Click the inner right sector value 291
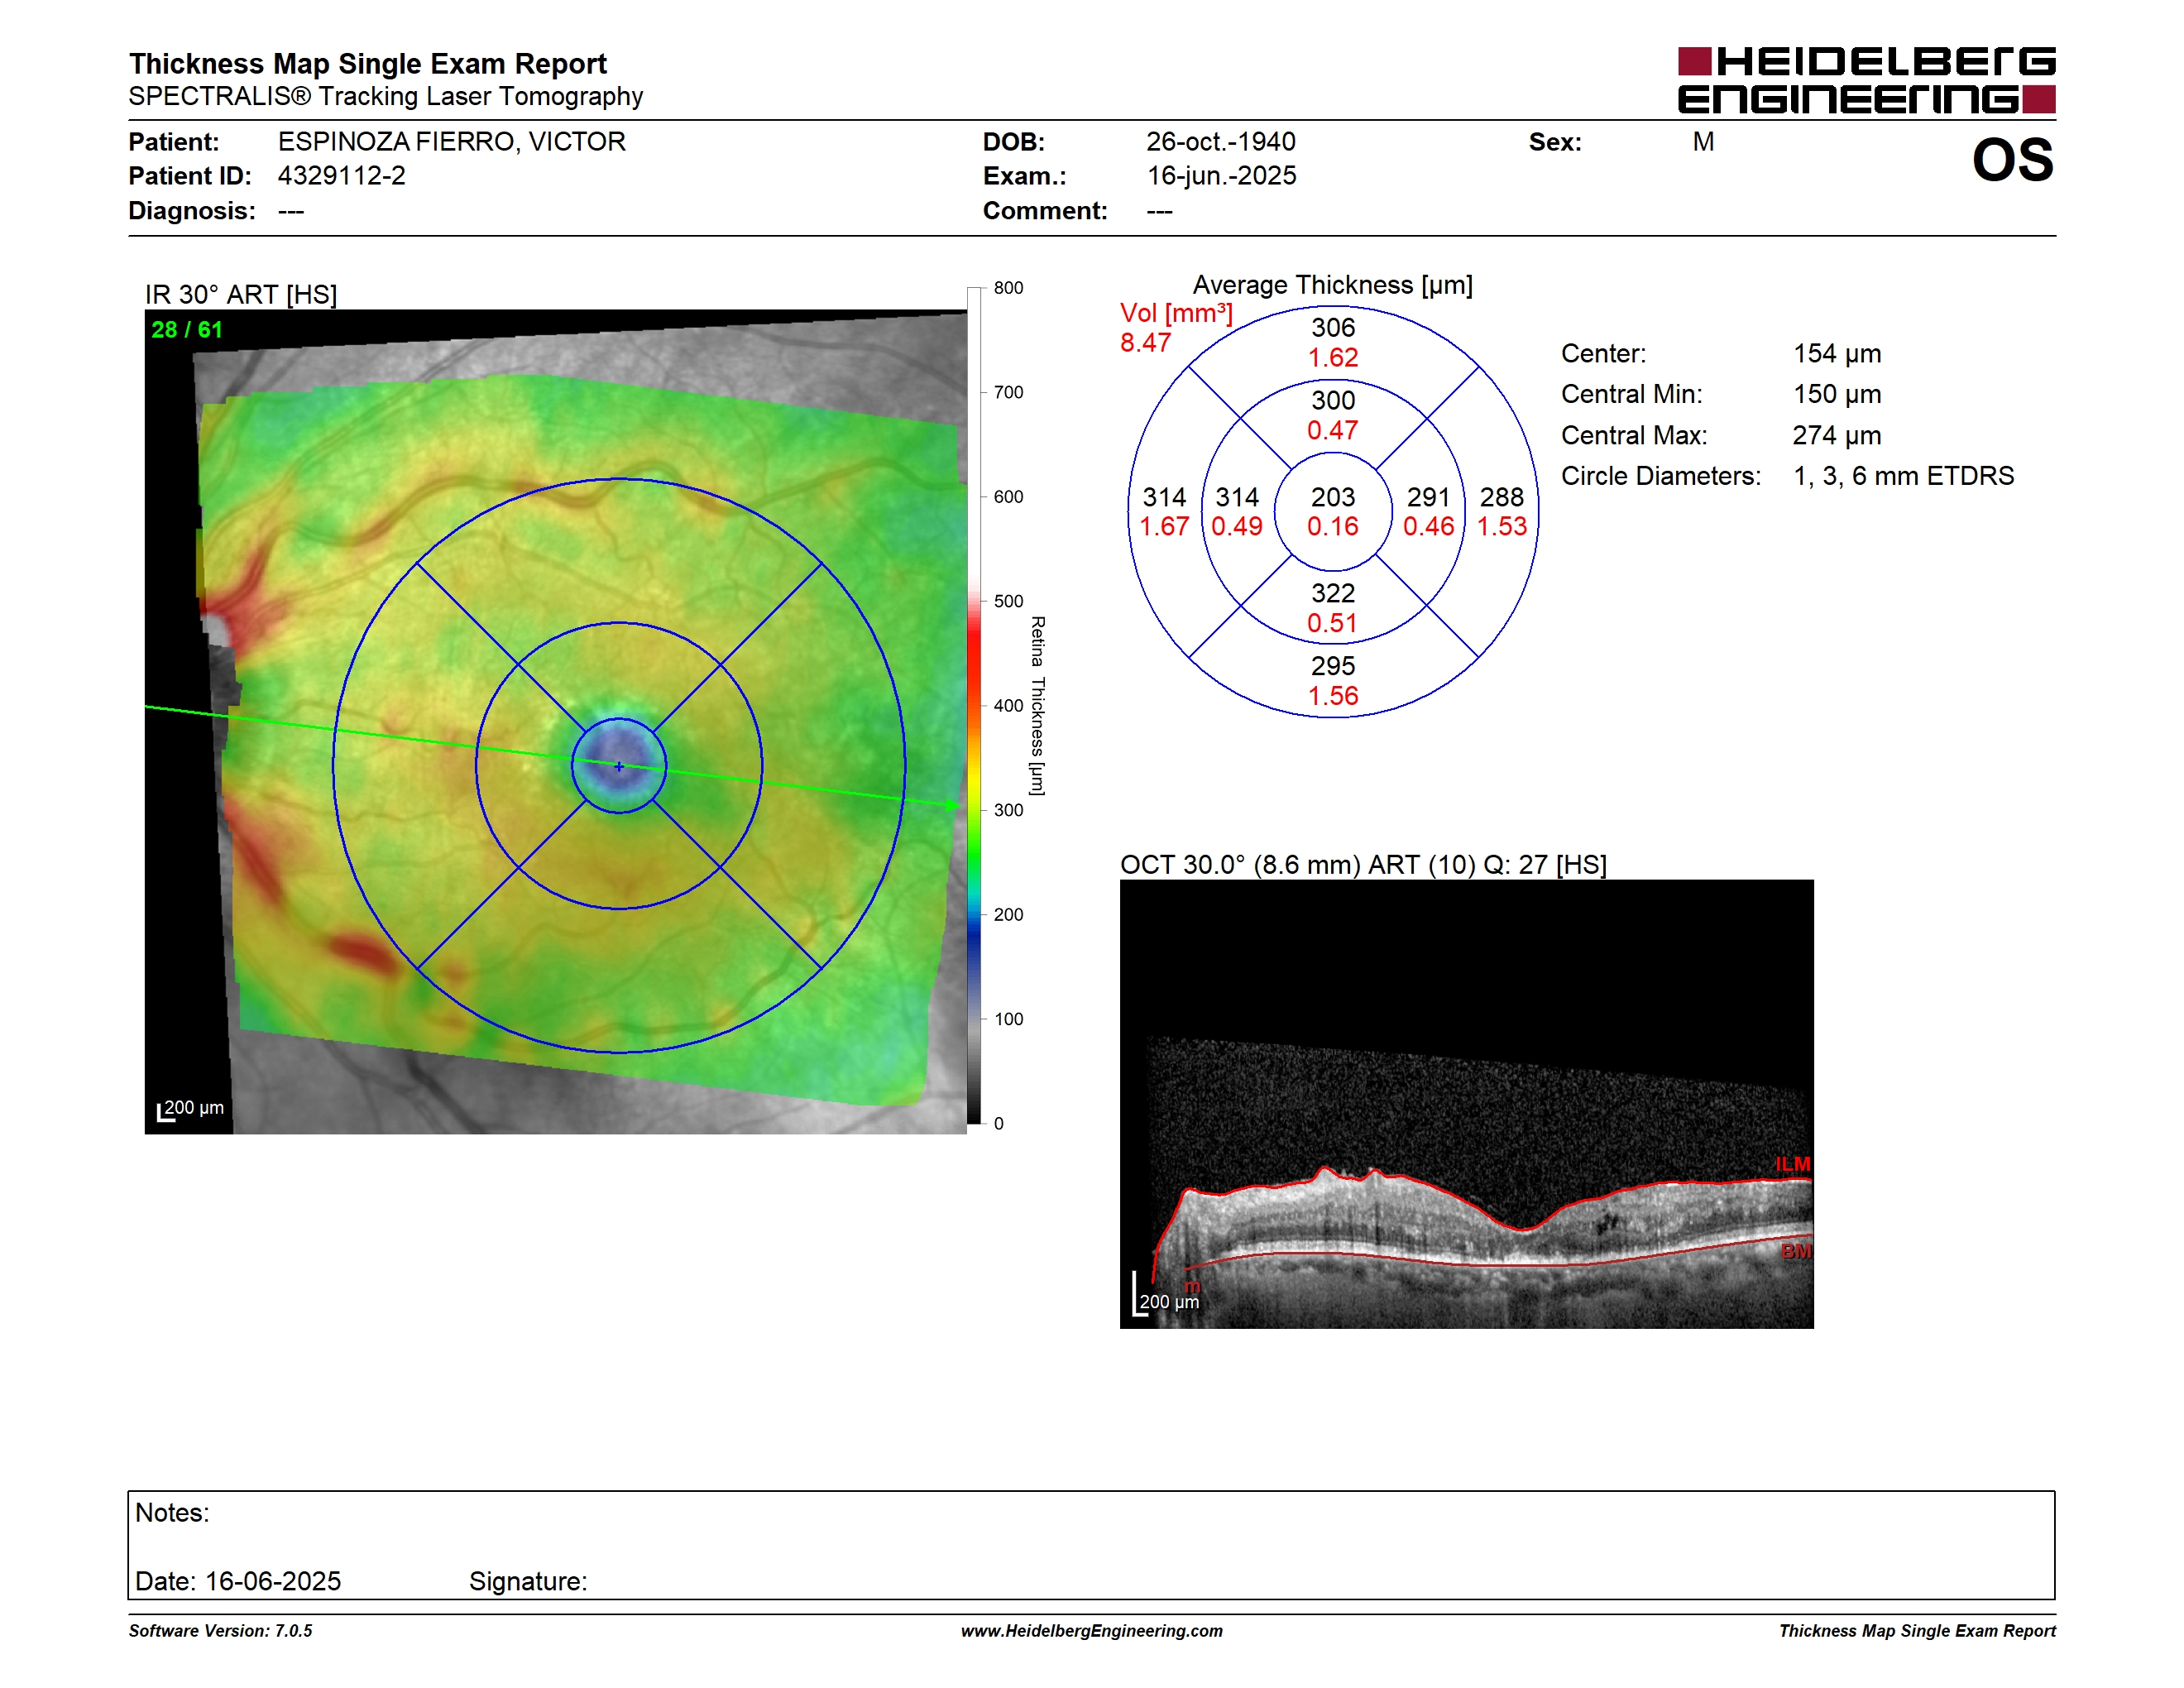Viewport: 2184px width, 1688px height. [x=1428, y=497]
